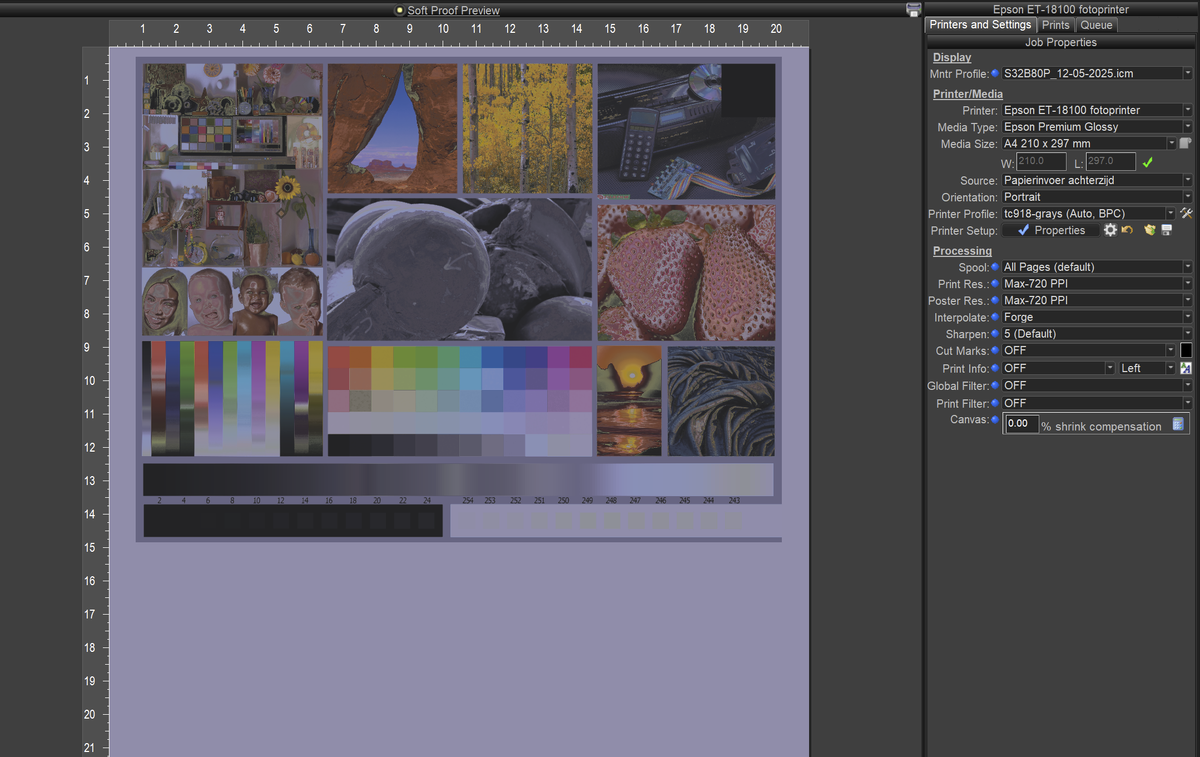Screen dimensions: 1200x757
Task: Click the load printer setup box icon
Action: [1150, 230]
